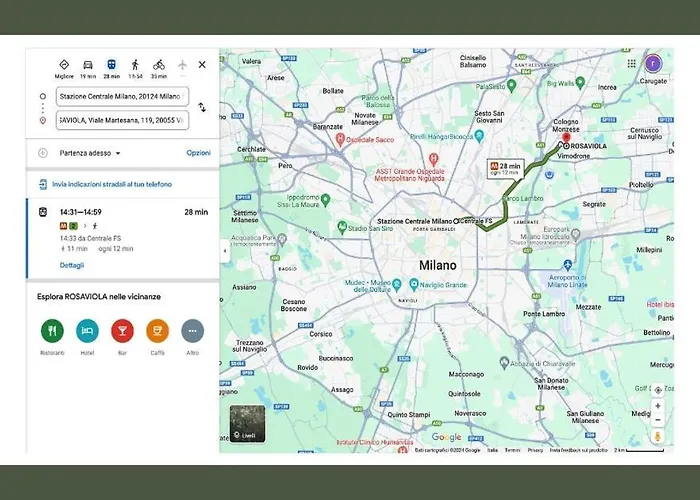Click the 28 min route callout on map

505,169
